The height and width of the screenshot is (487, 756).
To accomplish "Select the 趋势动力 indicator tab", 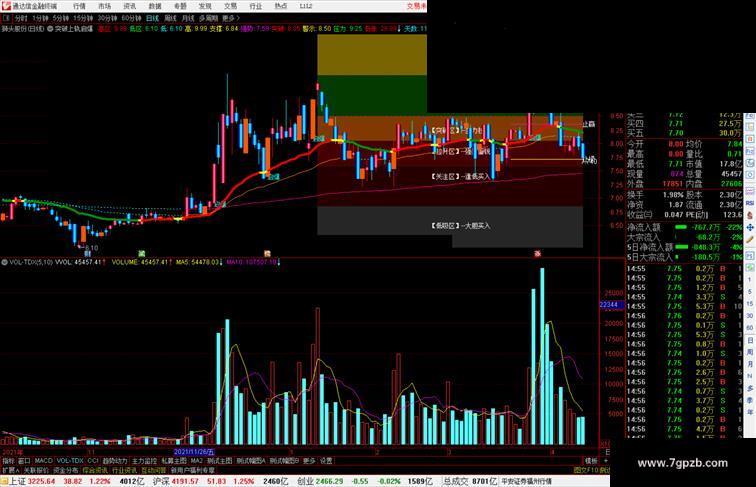I will click(115, 461).
